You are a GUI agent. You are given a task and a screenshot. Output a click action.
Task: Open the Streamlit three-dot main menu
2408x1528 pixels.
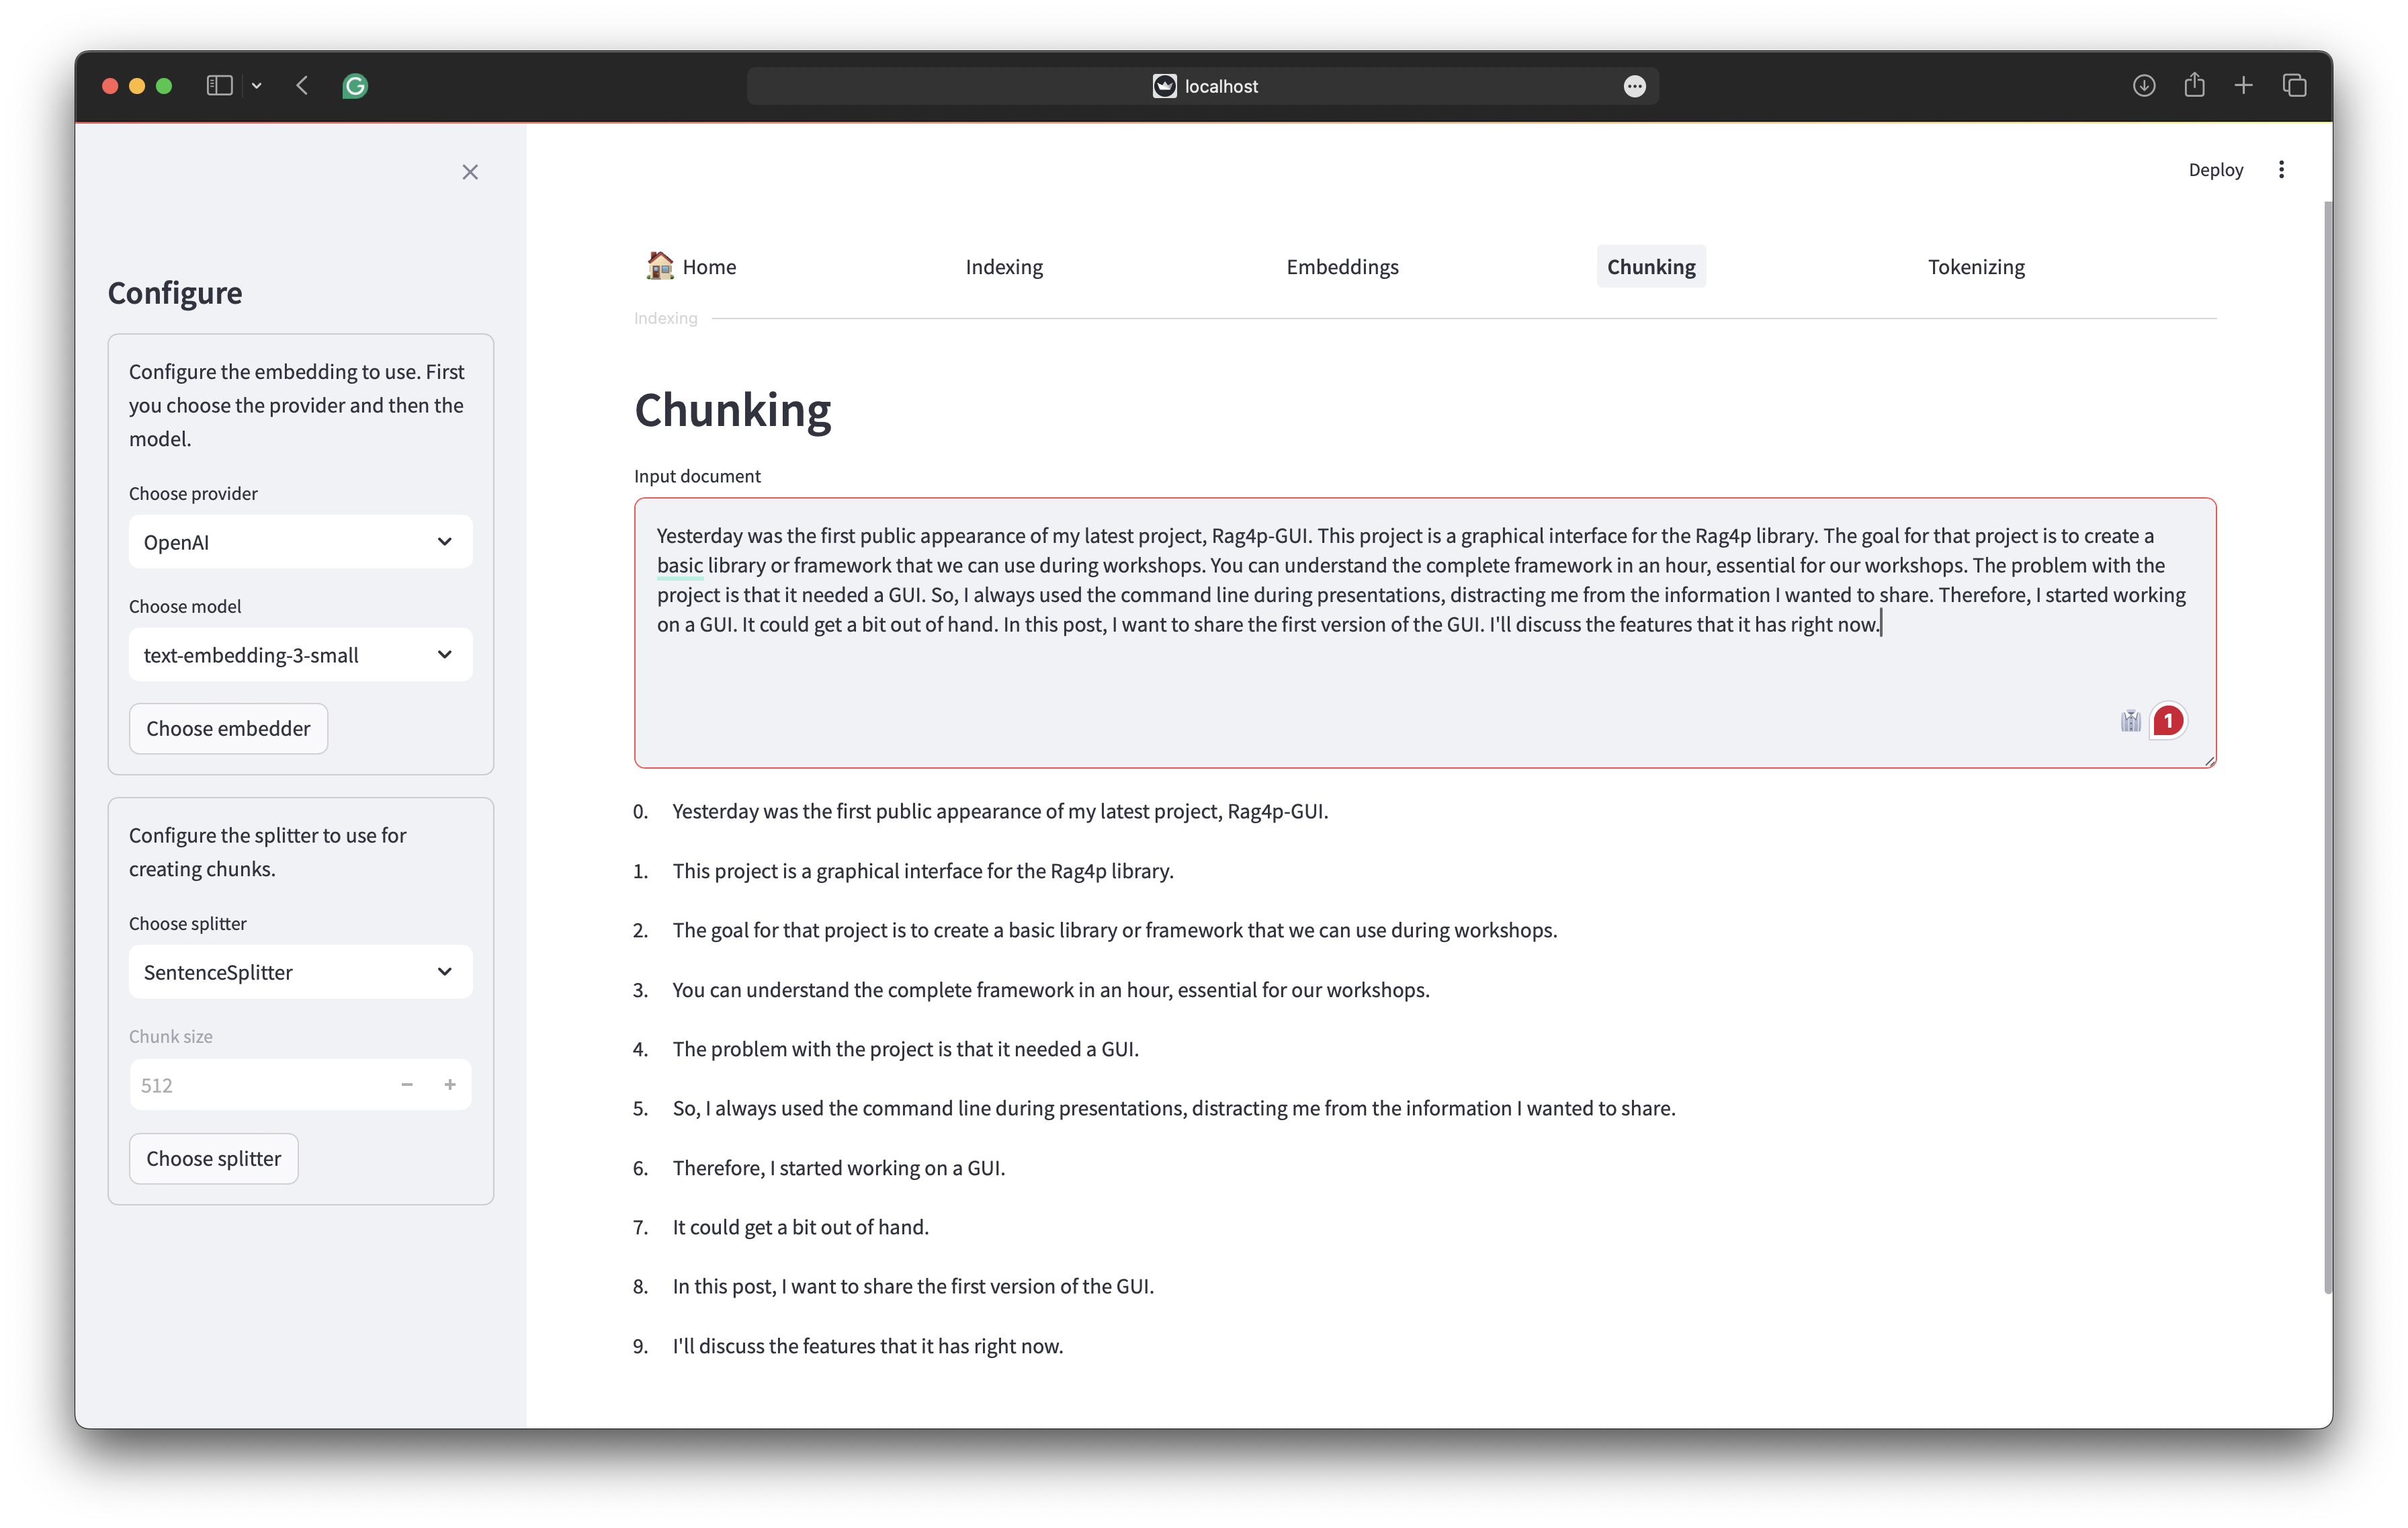[2281, 169]
